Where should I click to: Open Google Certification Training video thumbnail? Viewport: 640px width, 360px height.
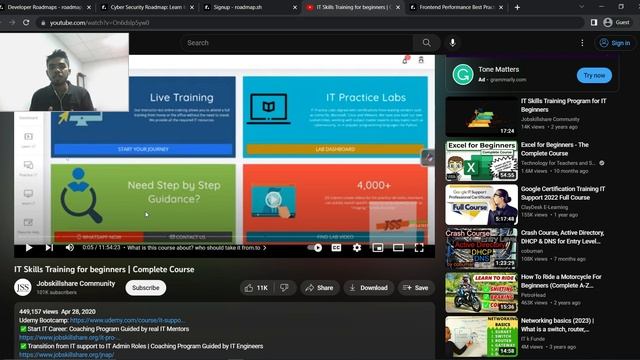(482, 204)
